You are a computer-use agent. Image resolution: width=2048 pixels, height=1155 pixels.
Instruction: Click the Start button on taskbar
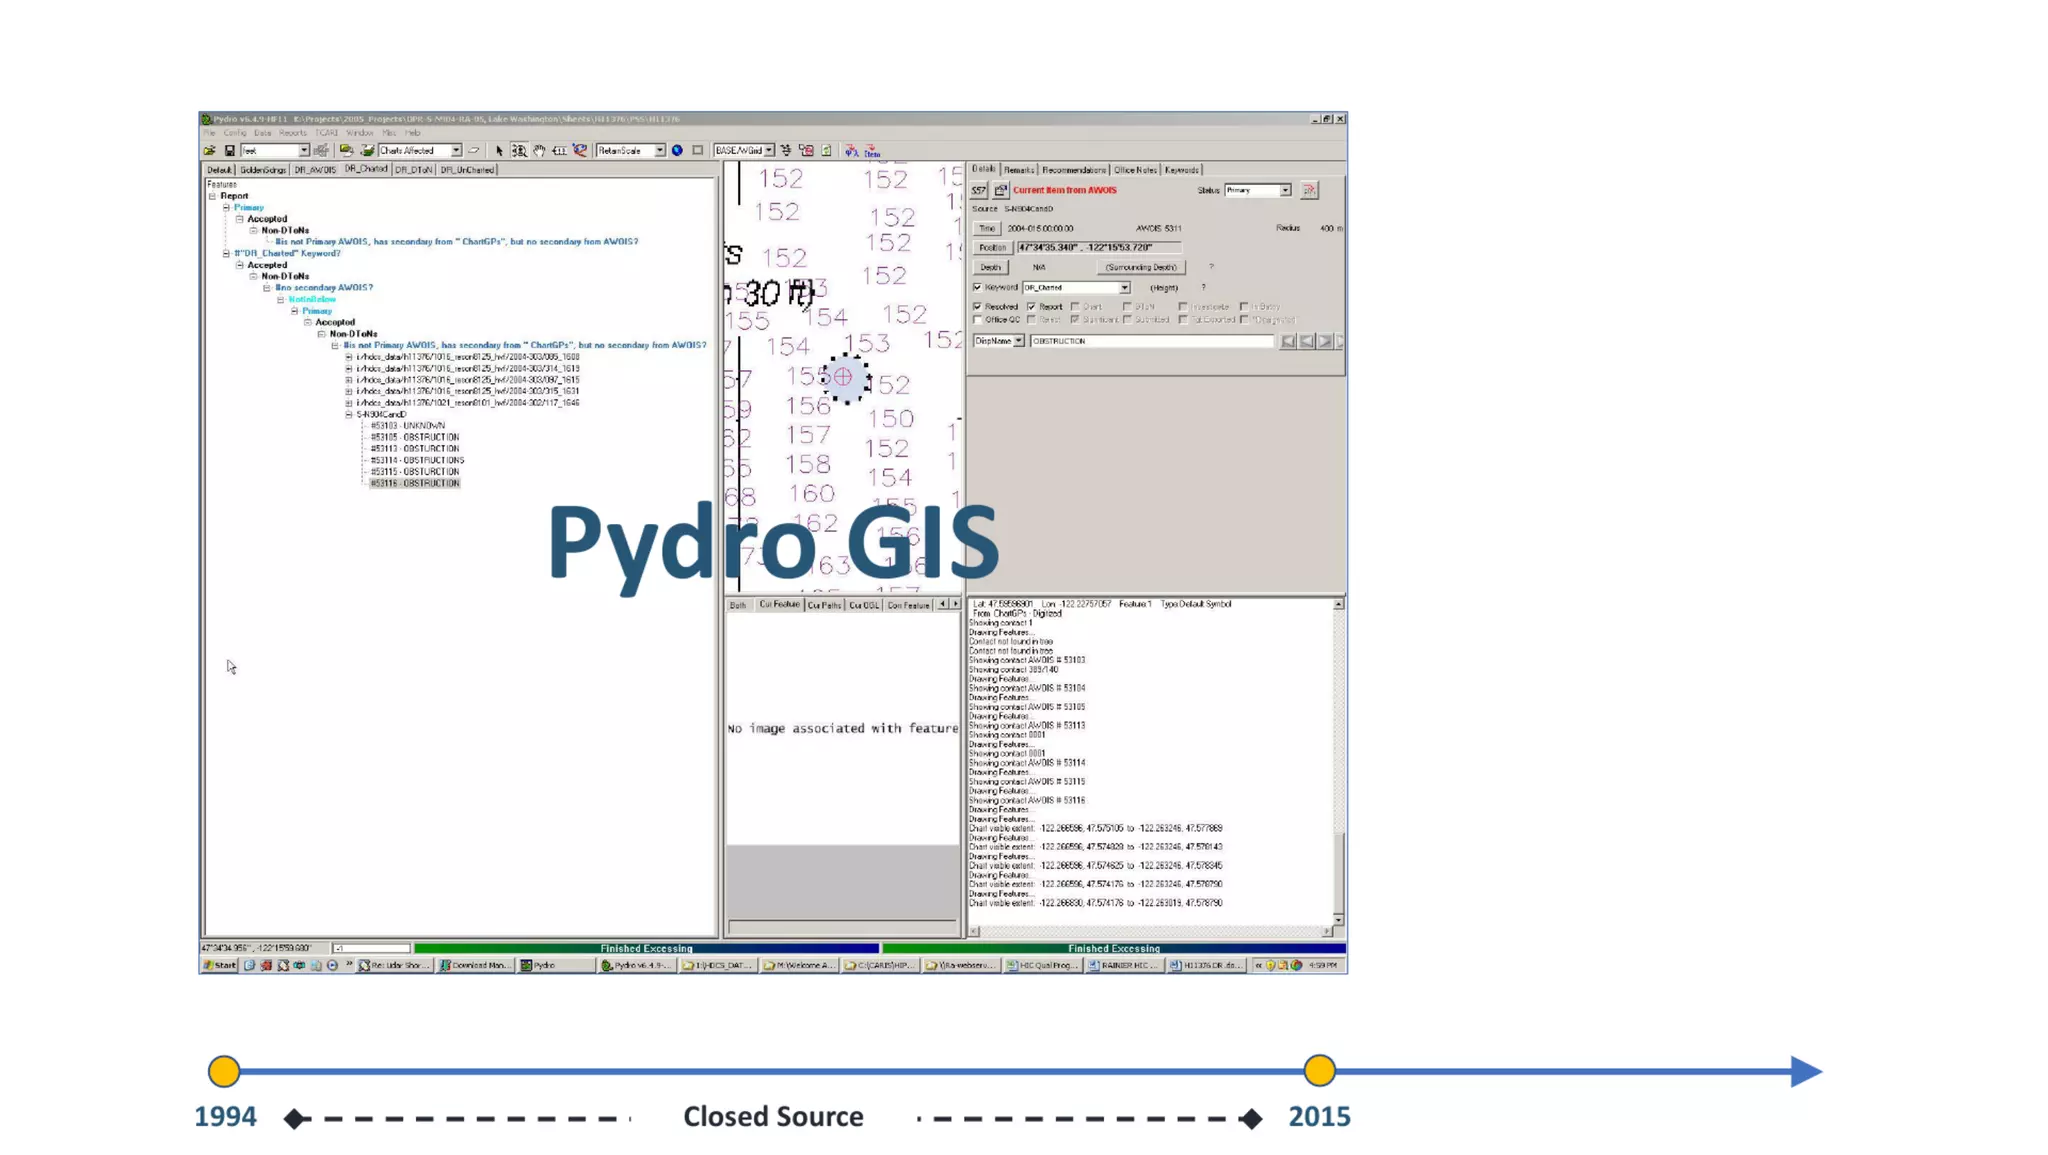(220, 966)
